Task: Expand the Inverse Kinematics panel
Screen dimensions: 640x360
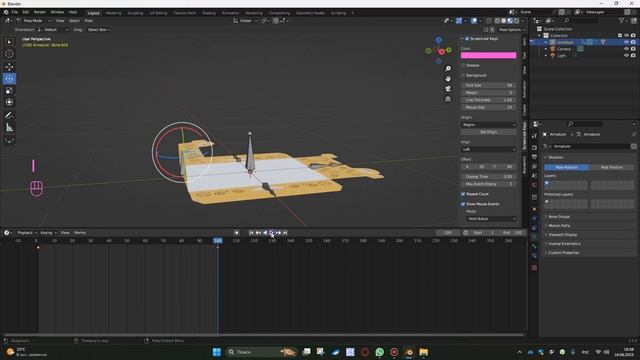Action: 564,244
